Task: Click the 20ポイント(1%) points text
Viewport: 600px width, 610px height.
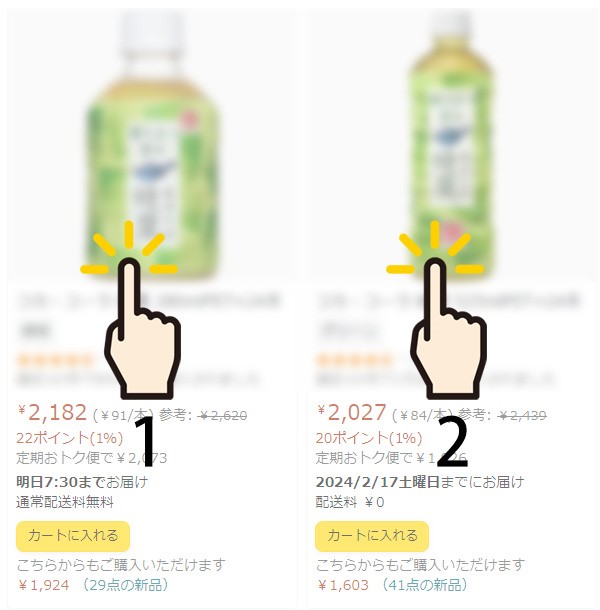Action: point(369,438)
